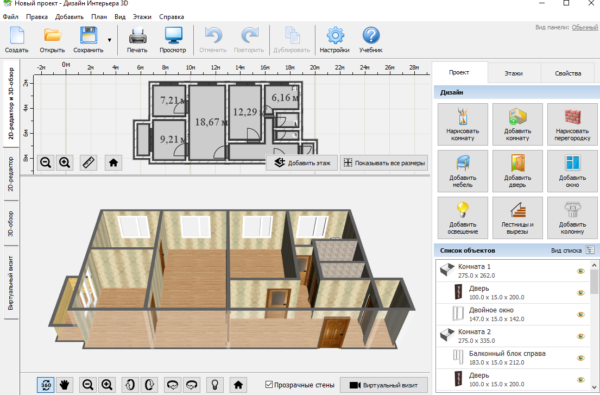The image size is (600, 395).
Task: Switch to the Свойства tab
Action: click(x=568, y=73)
